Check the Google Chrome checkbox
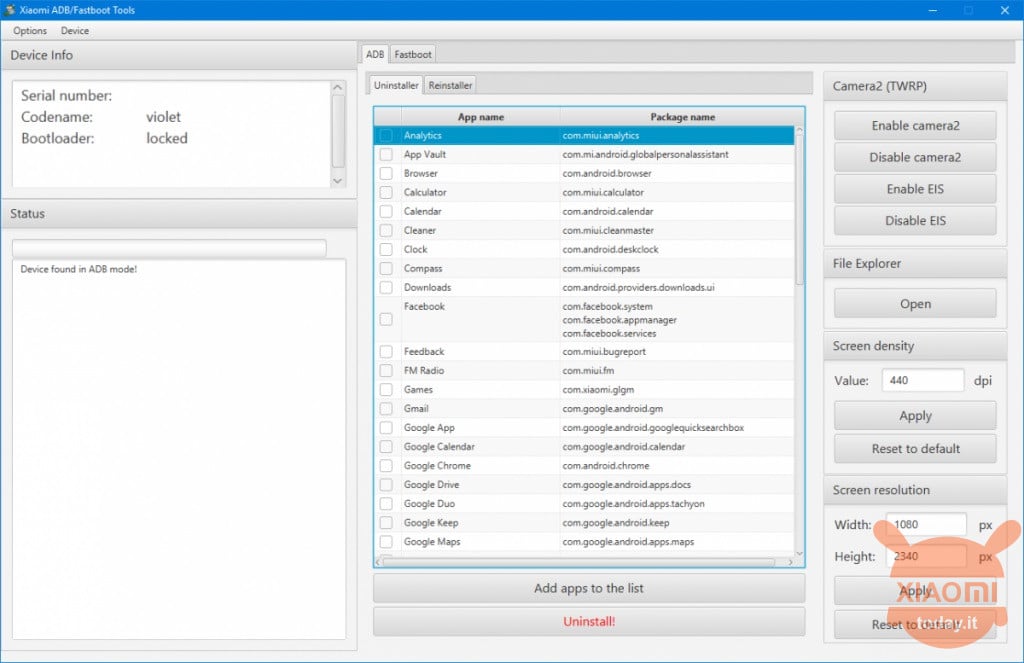The width and height of the screenshot is (1024, 663). coord(386,465)
